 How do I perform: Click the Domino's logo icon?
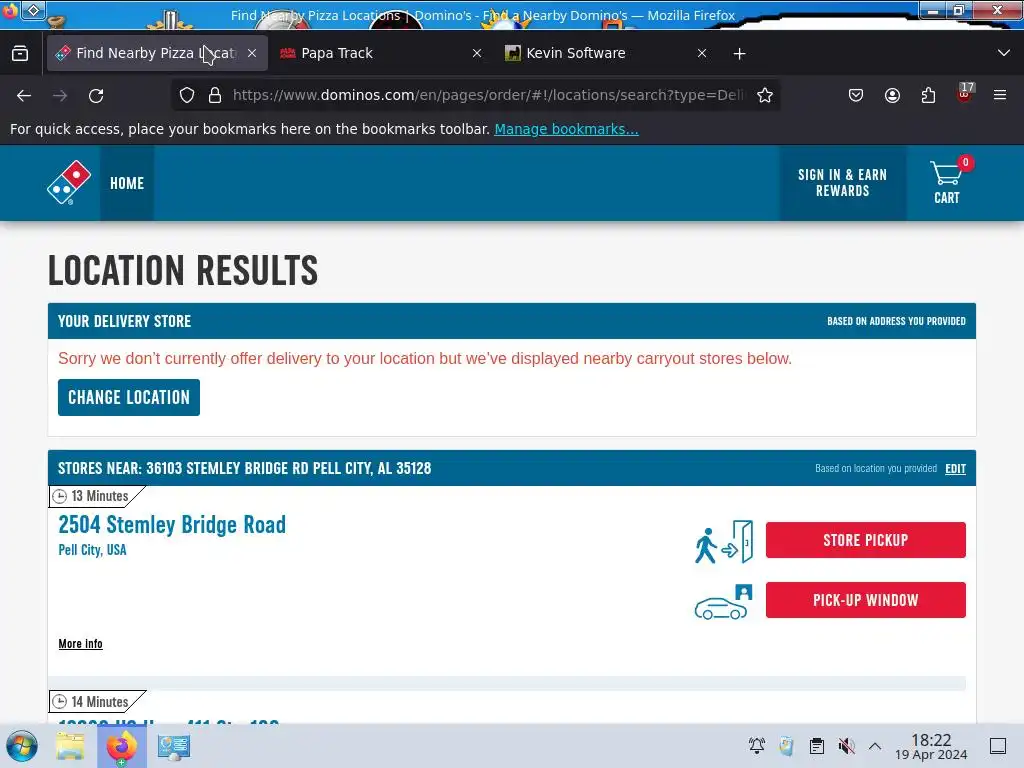pyautogui.click(x=69, y=182)
